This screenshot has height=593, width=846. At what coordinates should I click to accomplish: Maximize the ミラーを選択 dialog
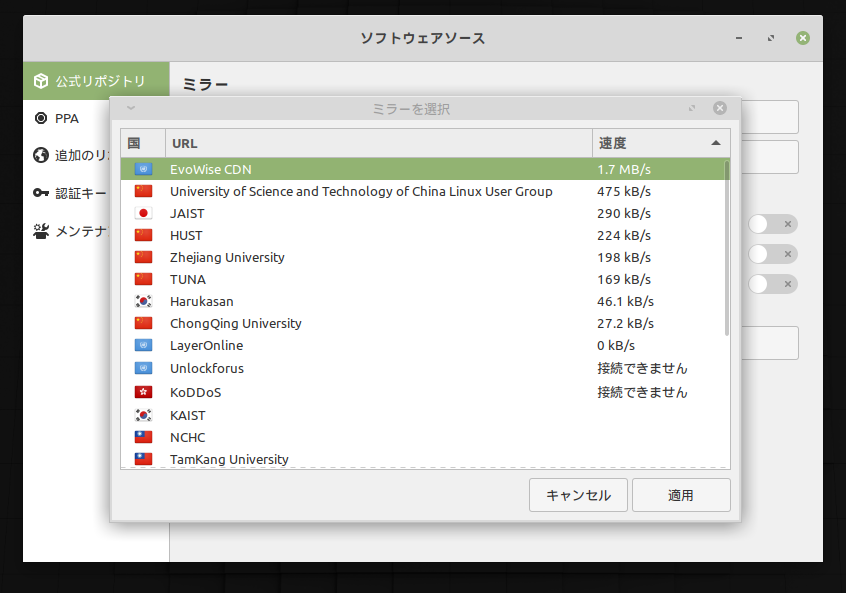click(x=692, y=108)
